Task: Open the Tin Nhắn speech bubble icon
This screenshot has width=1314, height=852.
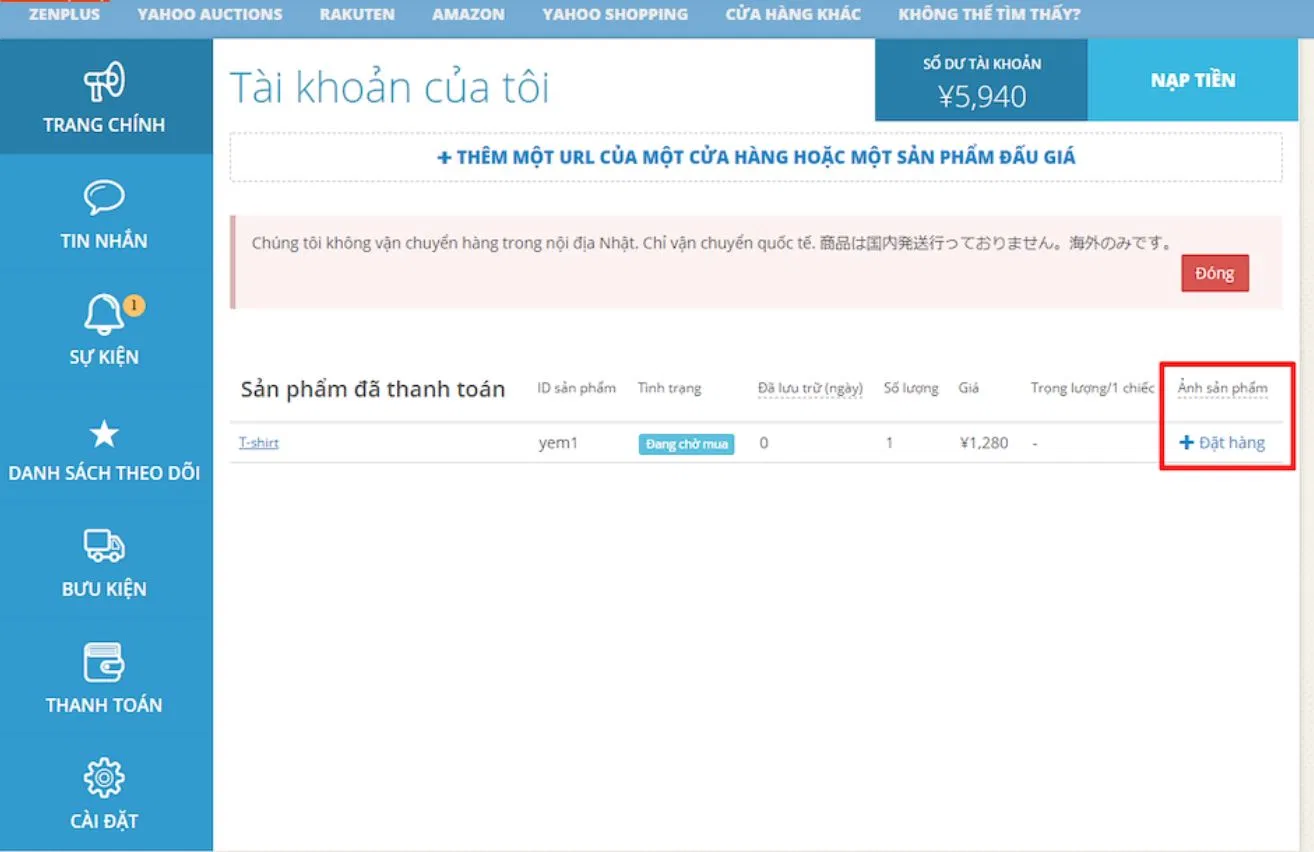Action: click(104, 198)
